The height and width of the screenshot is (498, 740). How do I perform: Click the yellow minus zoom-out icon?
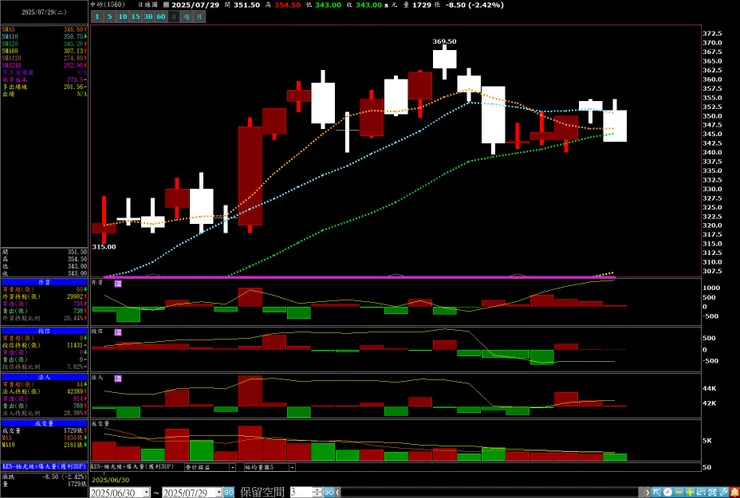click(679, 492)
